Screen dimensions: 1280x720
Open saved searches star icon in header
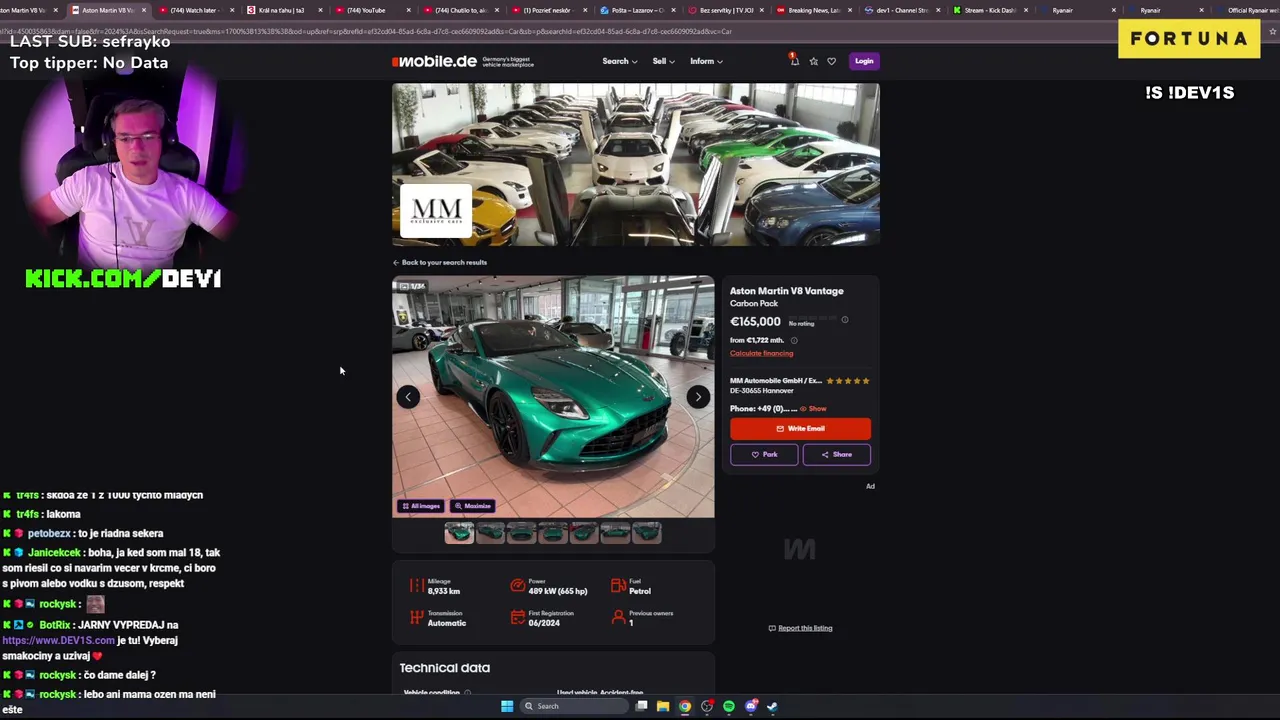click(x=813, y=61)
